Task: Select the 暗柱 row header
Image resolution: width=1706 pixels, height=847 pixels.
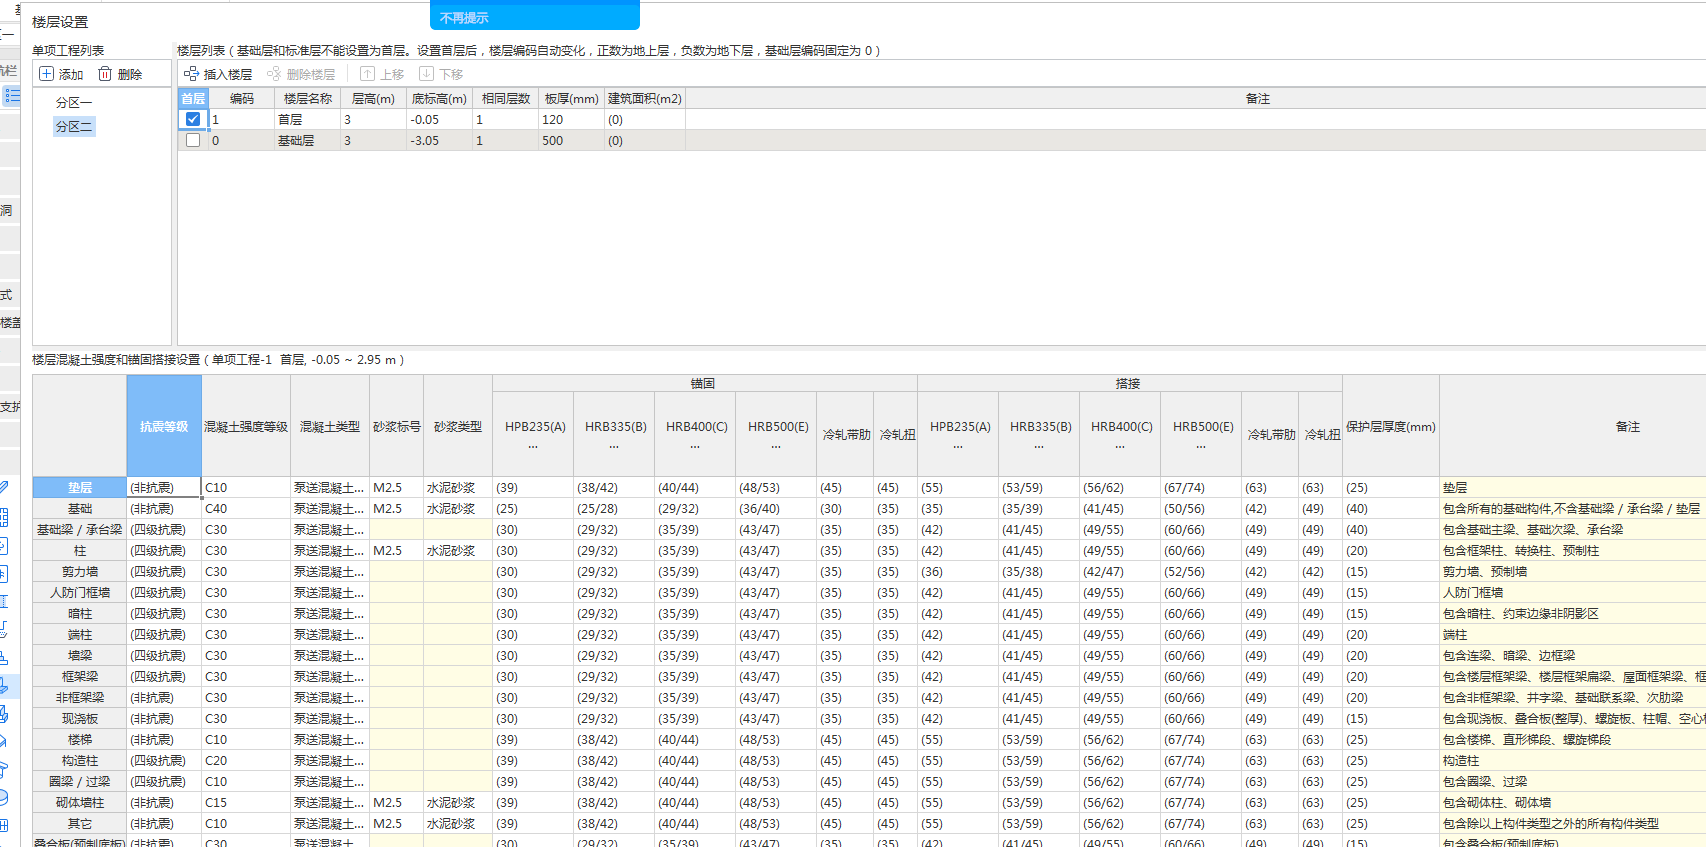Action: (80, 614)
